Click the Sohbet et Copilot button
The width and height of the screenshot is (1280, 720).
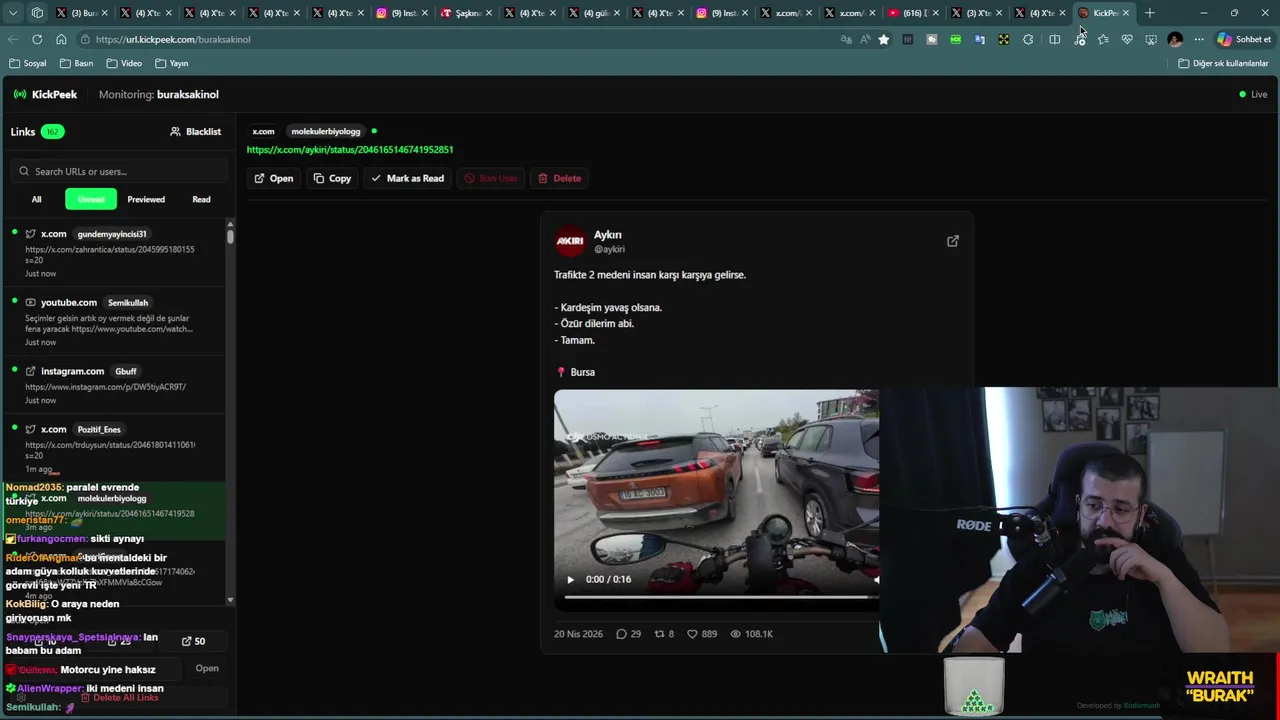coord(1243,39)
